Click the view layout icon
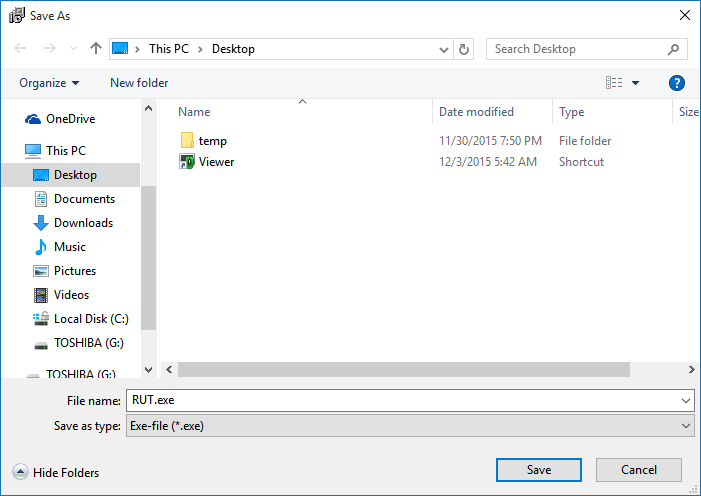 click(x=614, y=83)
